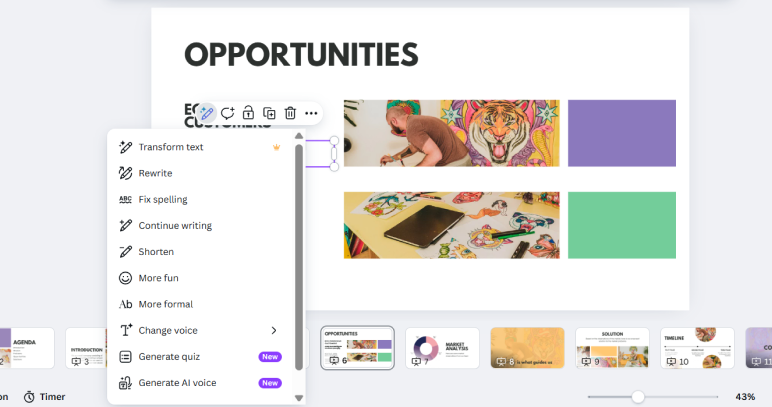
Task: Click the Generate quiz list icon
Action: pos(126,356)
